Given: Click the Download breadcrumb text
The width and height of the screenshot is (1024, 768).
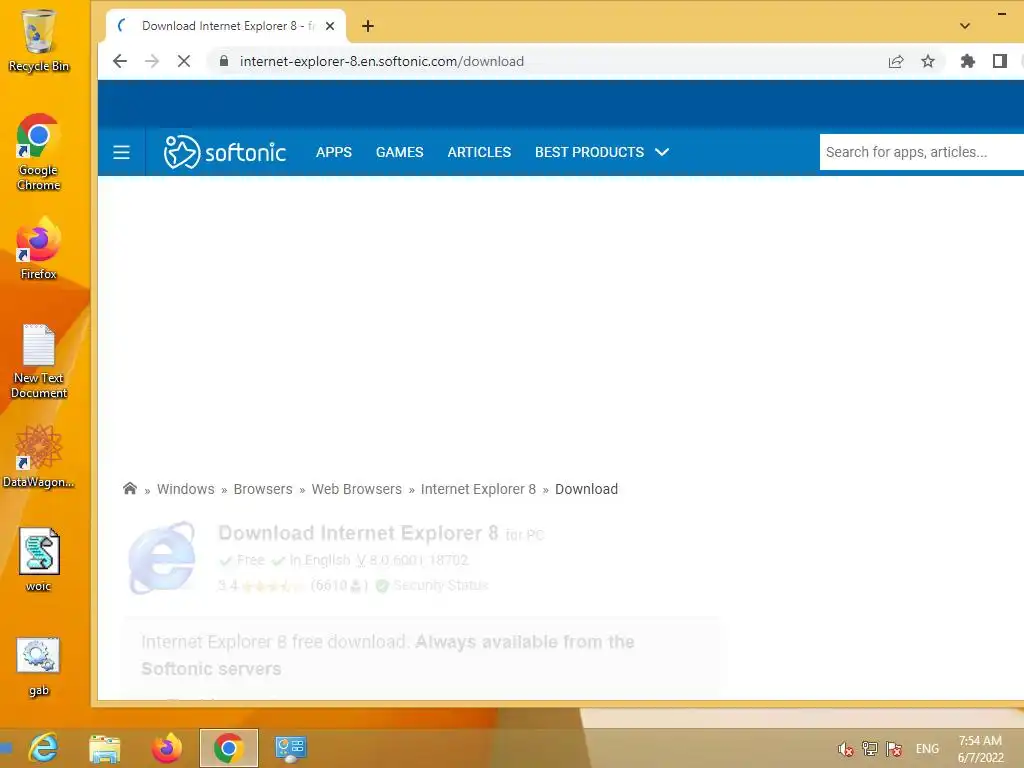Looking at the screenshot, I should [586, 489].
